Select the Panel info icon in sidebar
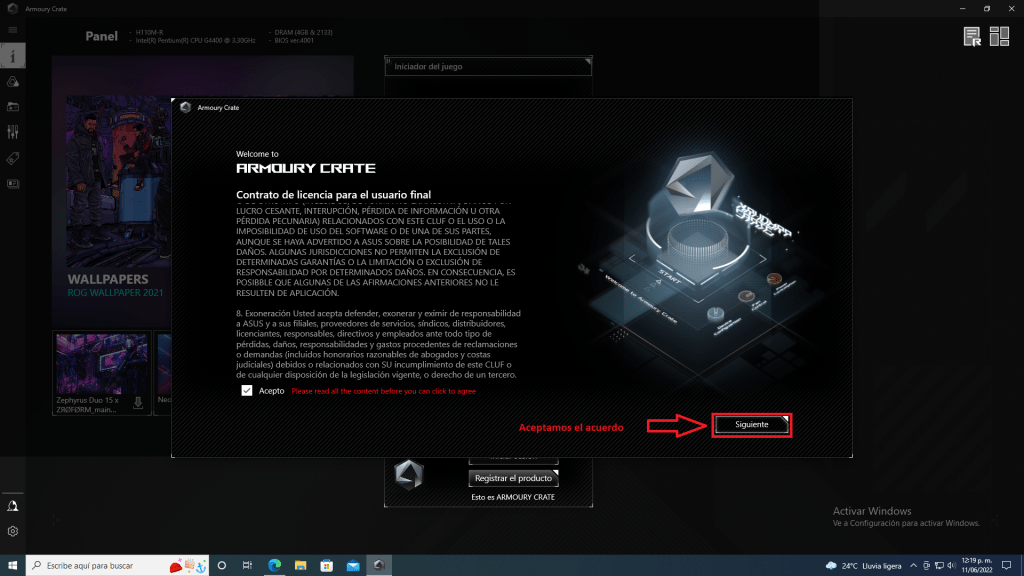The image size is (1024, 576). (x=13, y=55)
